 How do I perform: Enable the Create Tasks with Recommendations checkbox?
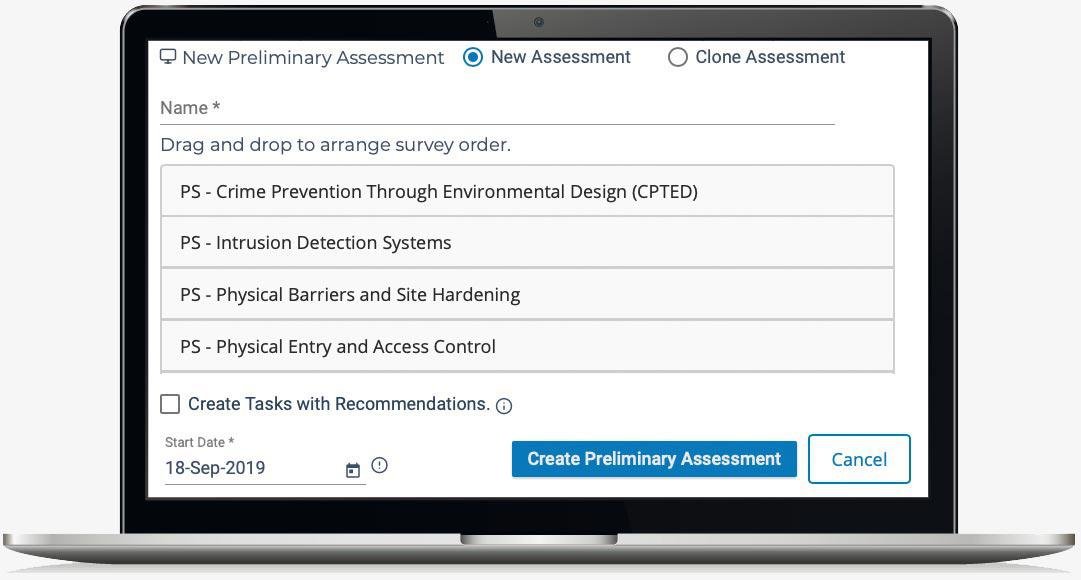[170, 404]
